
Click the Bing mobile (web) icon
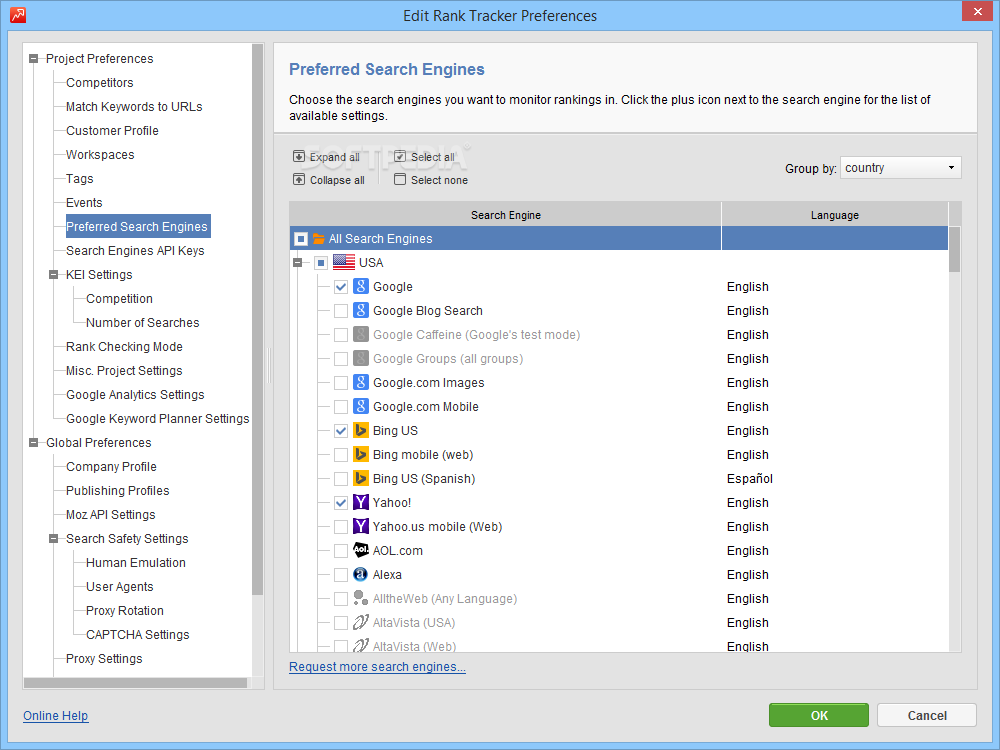click(361, 455)
